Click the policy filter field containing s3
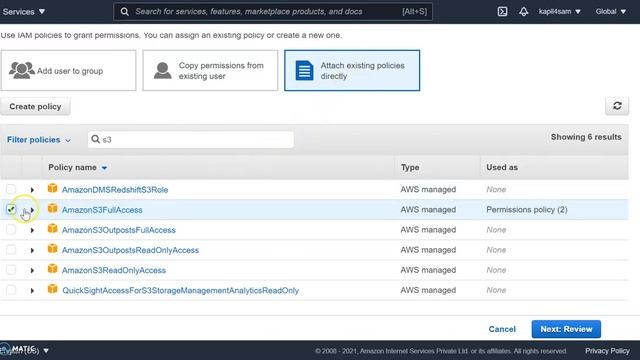Screen dimensions: 640x360 pyautogui.click(x=191, y=140)
